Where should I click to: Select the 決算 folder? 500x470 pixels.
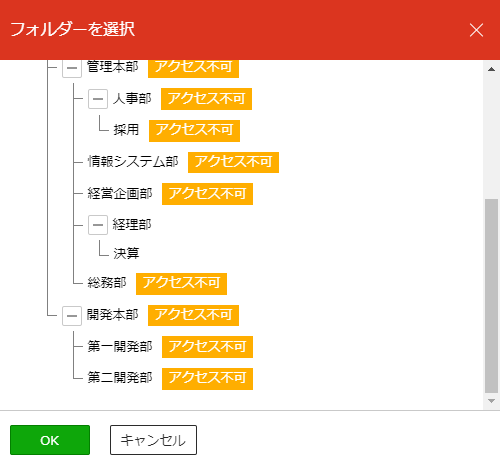(x=126, y=254)
